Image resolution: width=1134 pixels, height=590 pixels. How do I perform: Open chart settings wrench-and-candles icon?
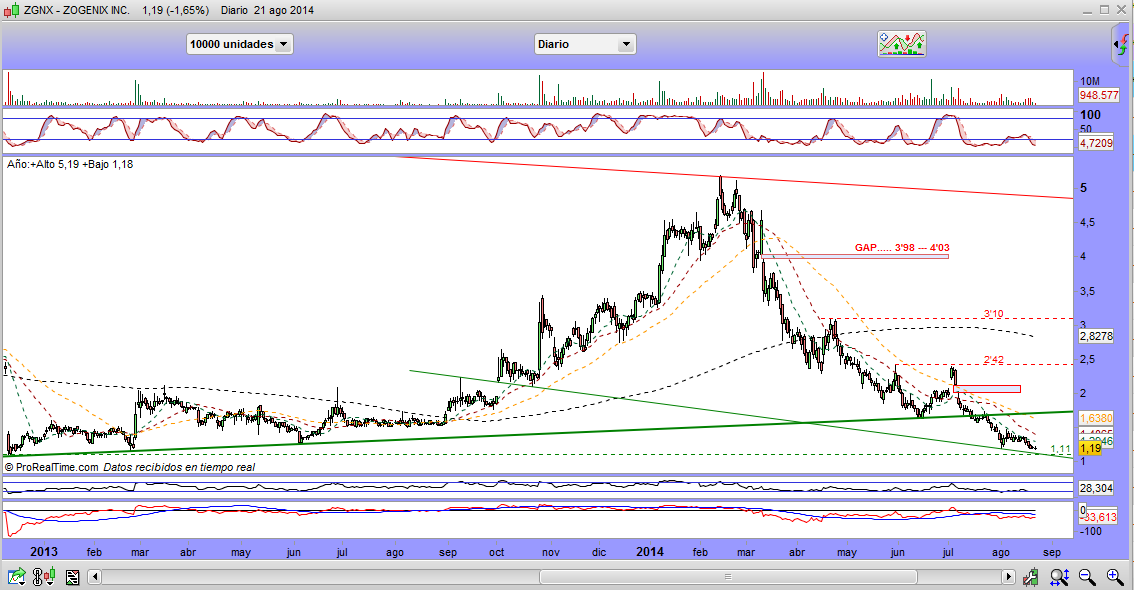coord(1032,577)
